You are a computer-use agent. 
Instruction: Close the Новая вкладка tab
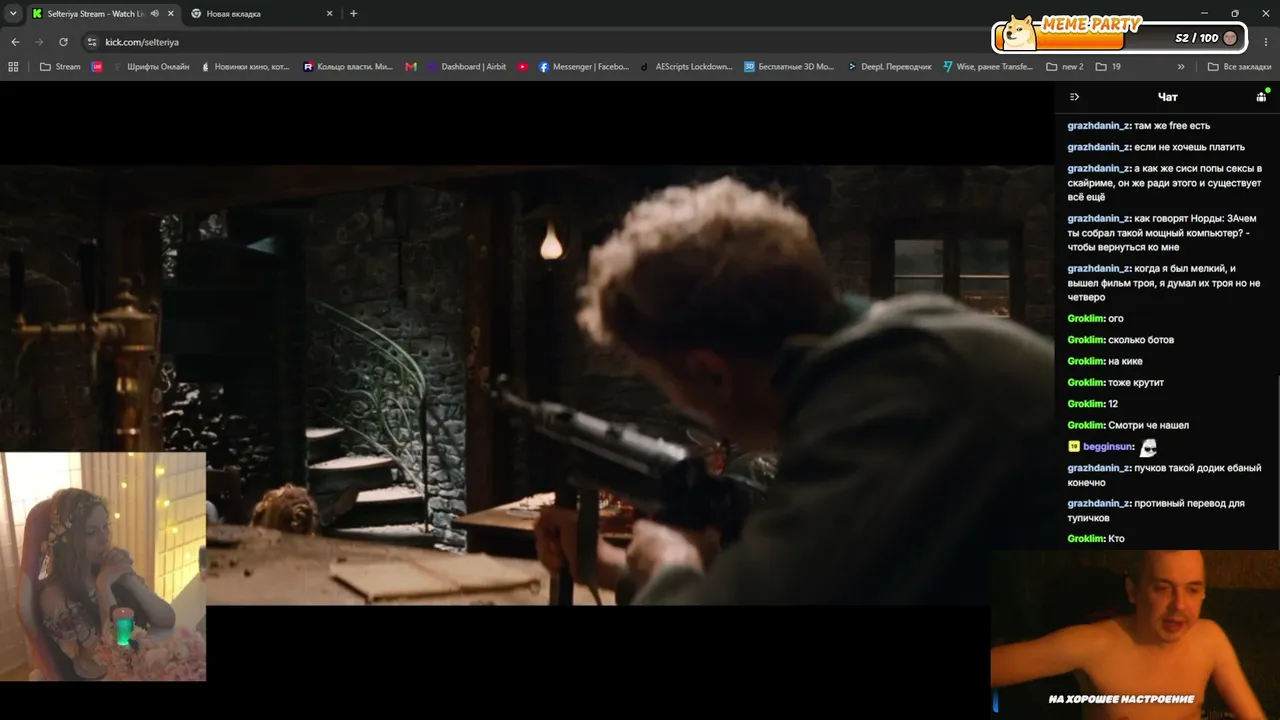click(330, 14)
